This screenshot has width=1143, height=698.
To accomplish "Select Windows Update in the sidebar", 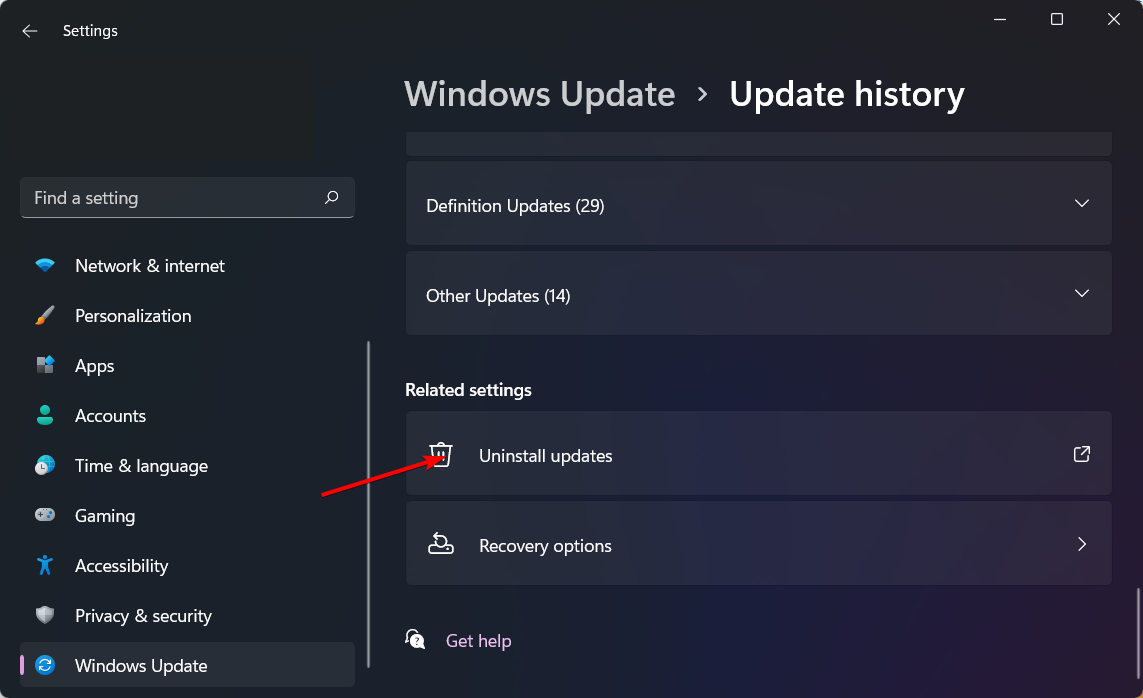I will (x=141, y=666).
